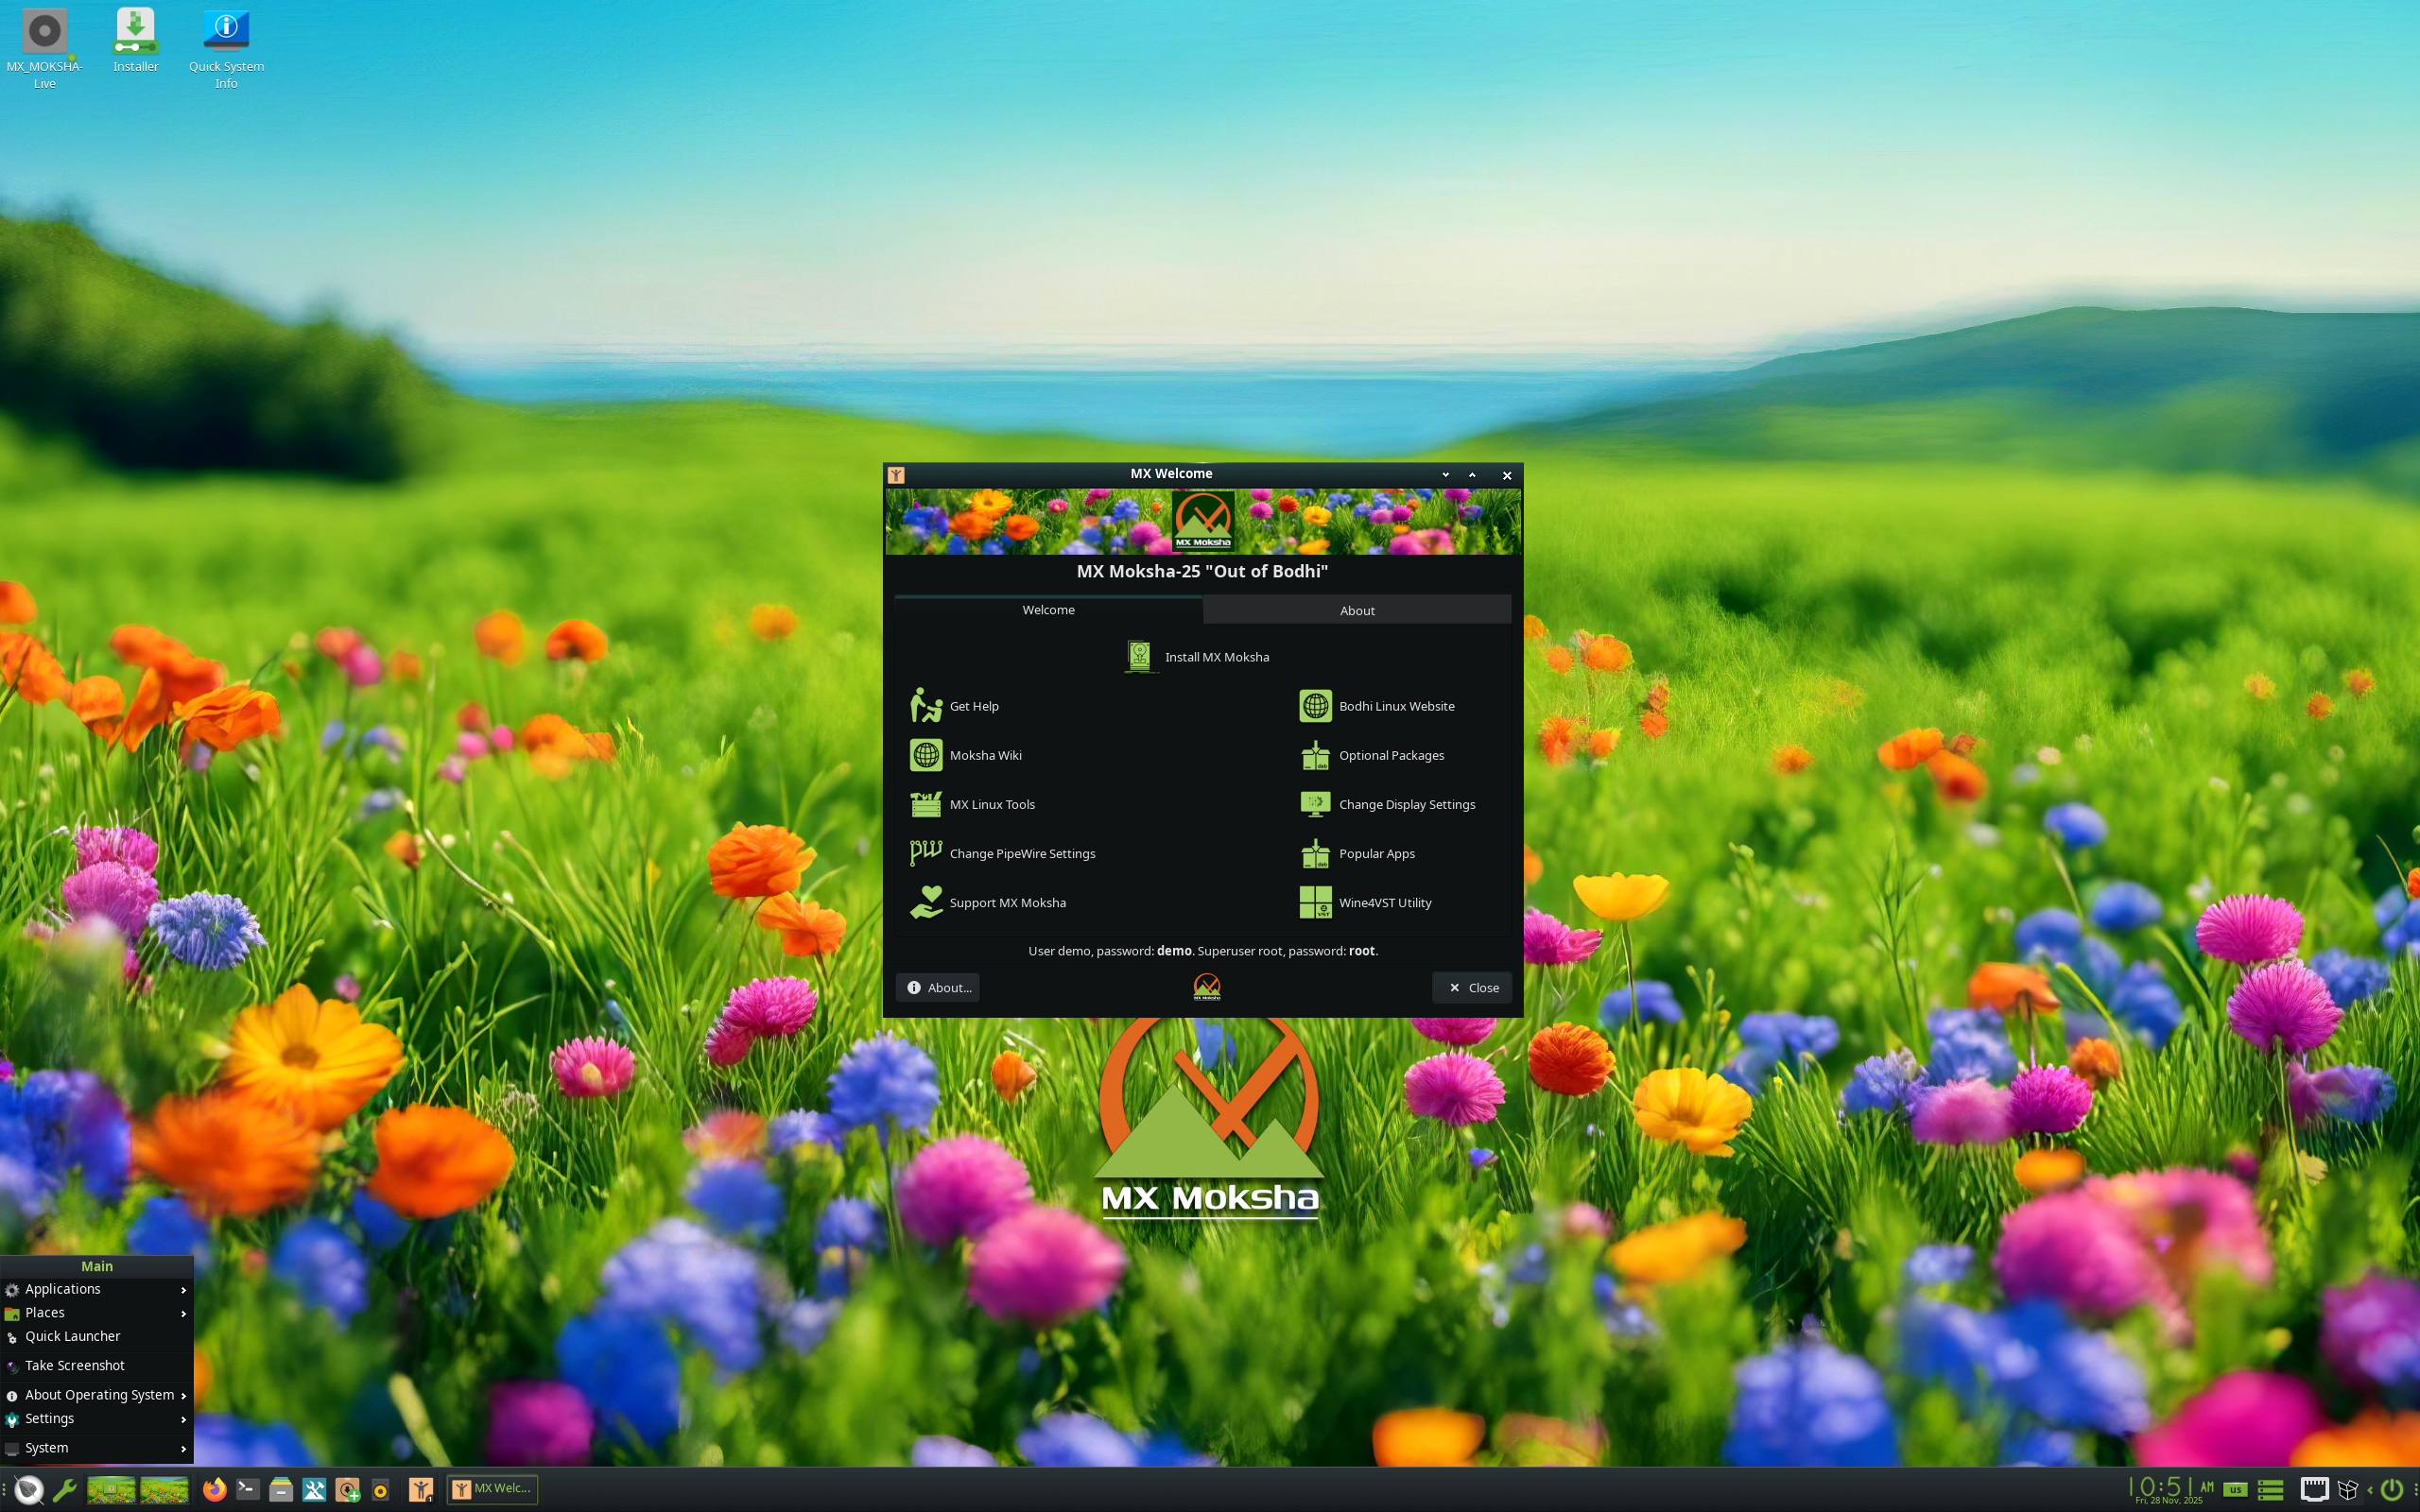Open the MX Tools taskbar icon

tap(314, 1489)
